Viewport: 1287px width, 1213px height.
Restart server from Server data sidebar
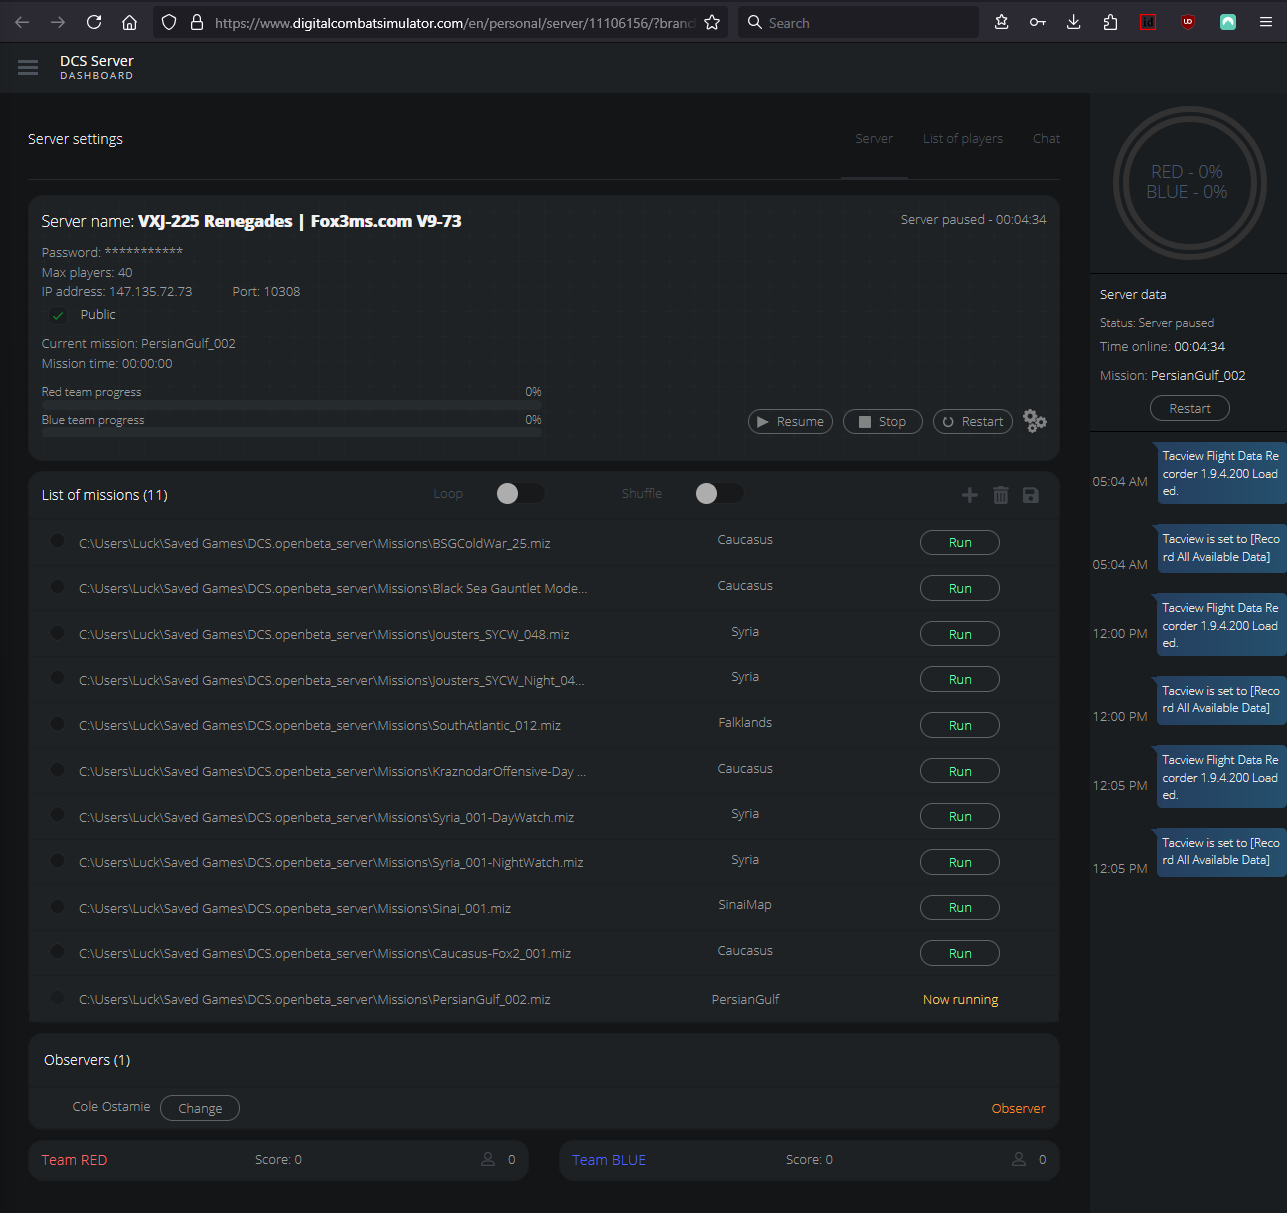(1190, 408)
